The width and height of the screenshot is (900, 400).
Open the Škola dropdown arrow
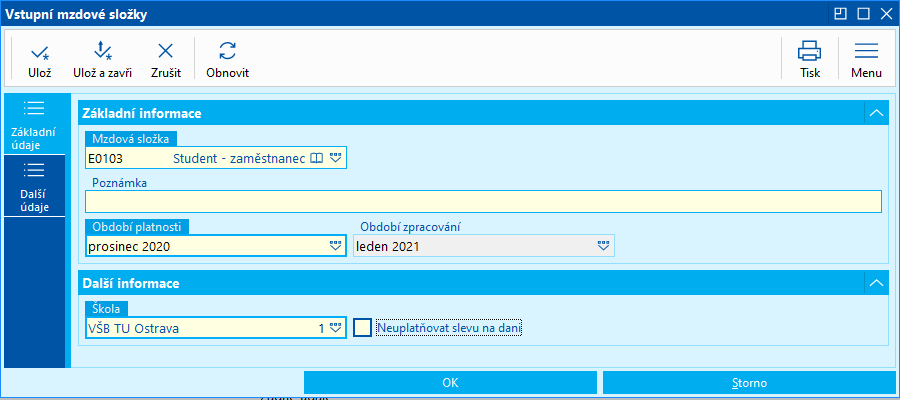[336, 328]
